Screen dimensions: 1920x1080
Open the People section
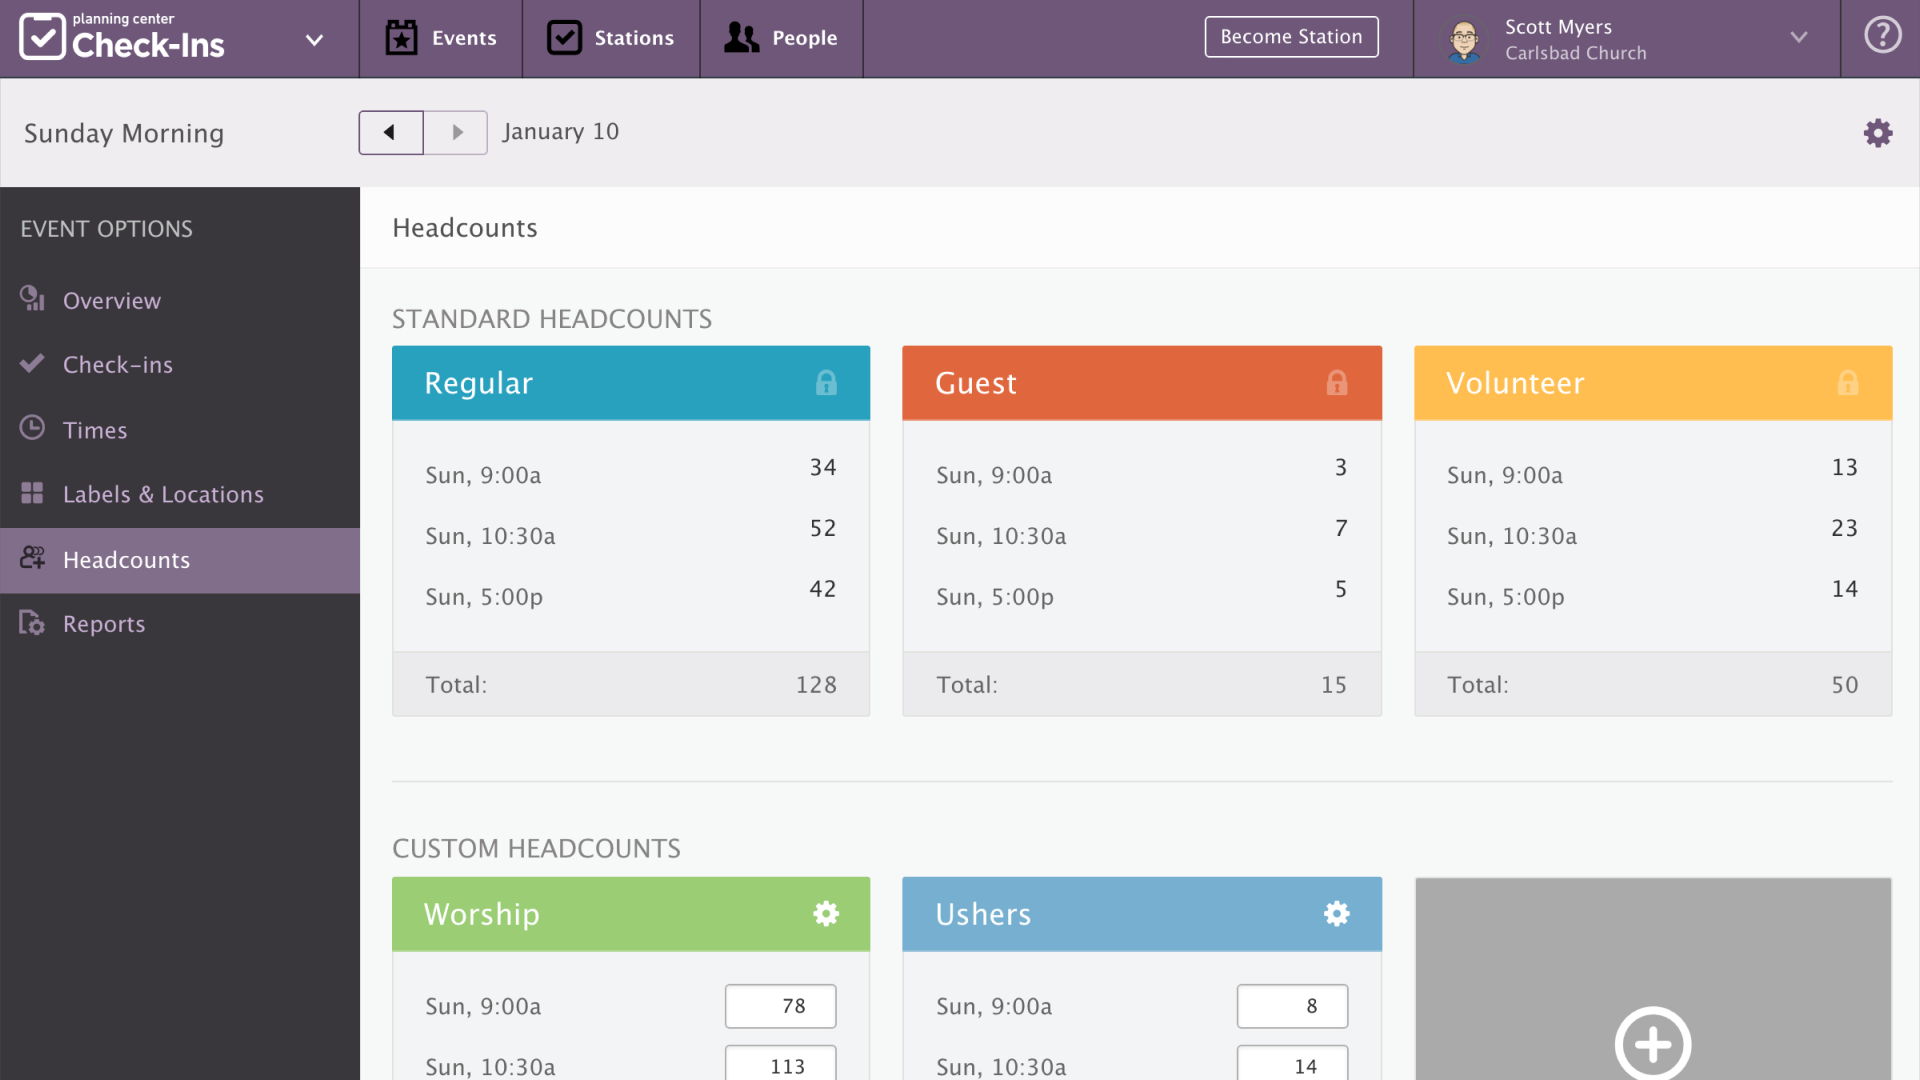click(781, 38)
